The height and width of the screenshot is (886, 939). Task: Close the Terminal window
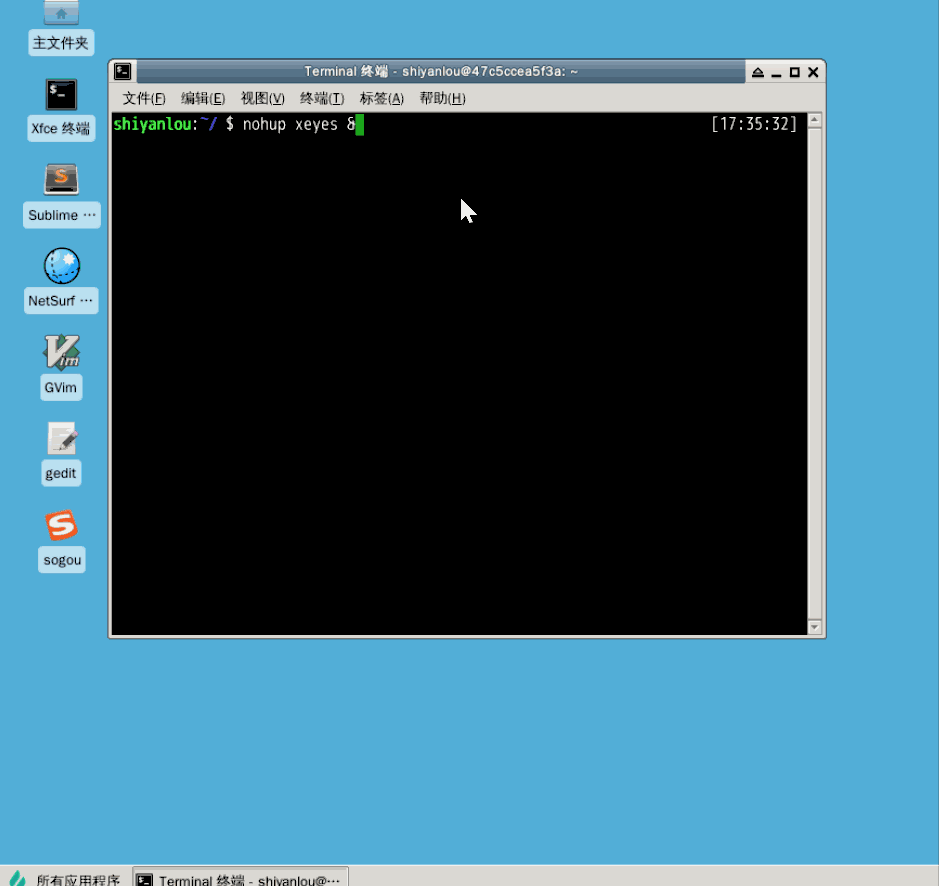pyautogui.click(x=813, y=72)
